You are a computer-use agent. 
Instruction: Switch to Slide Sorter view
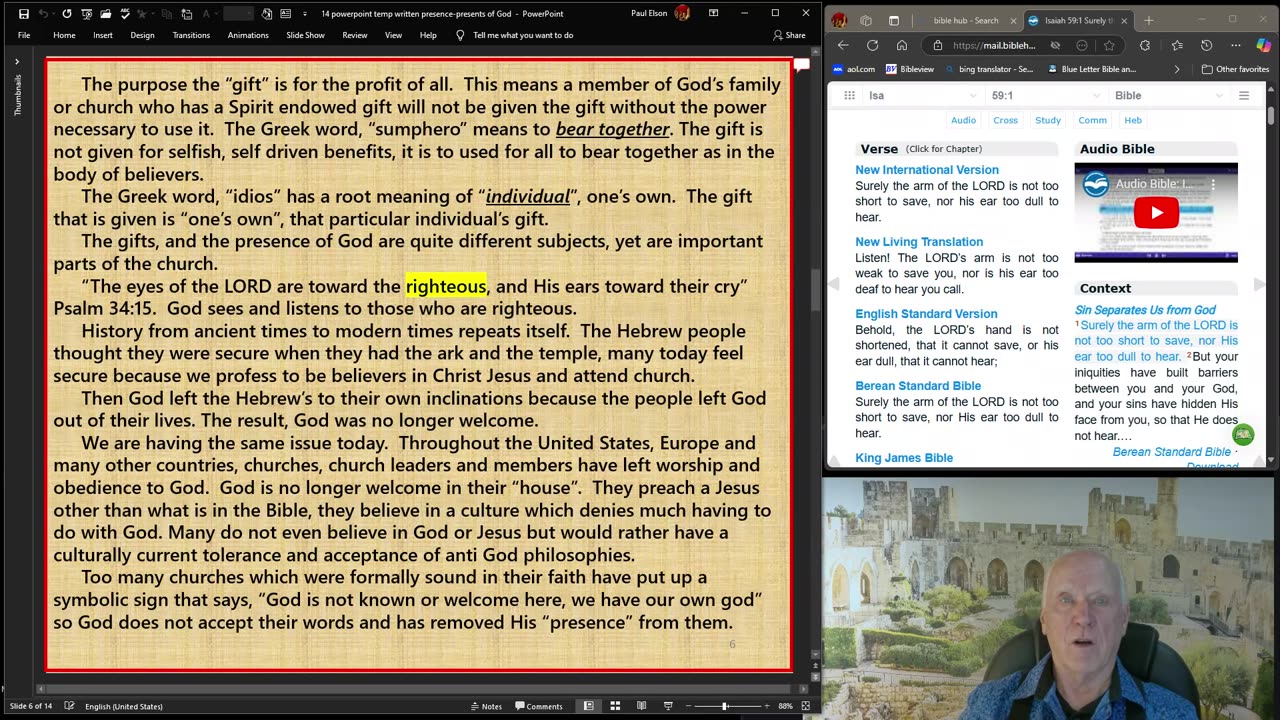tap(615, 706)
